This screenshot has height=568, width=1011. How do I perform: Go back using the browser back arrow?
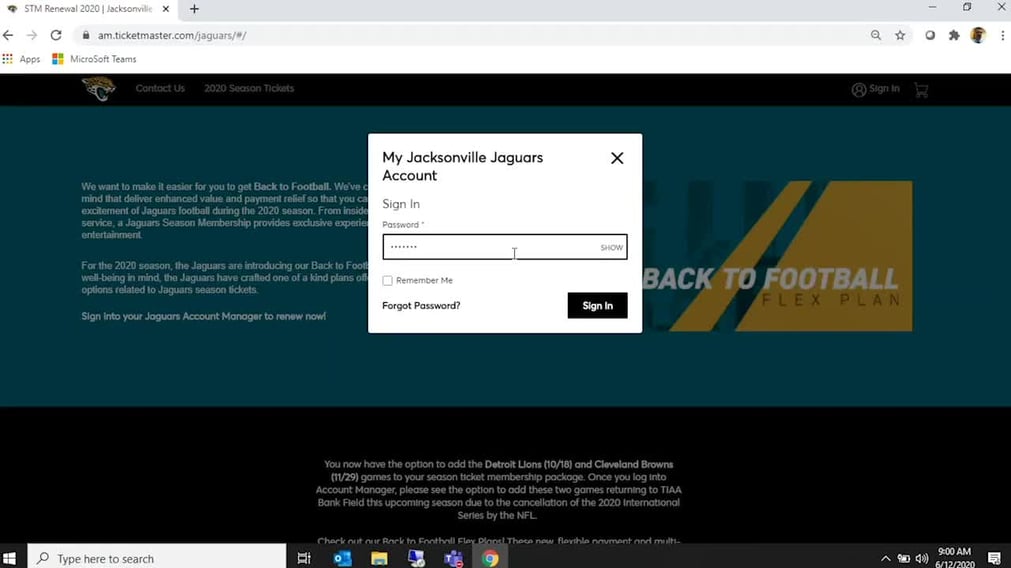coord(8,35)
